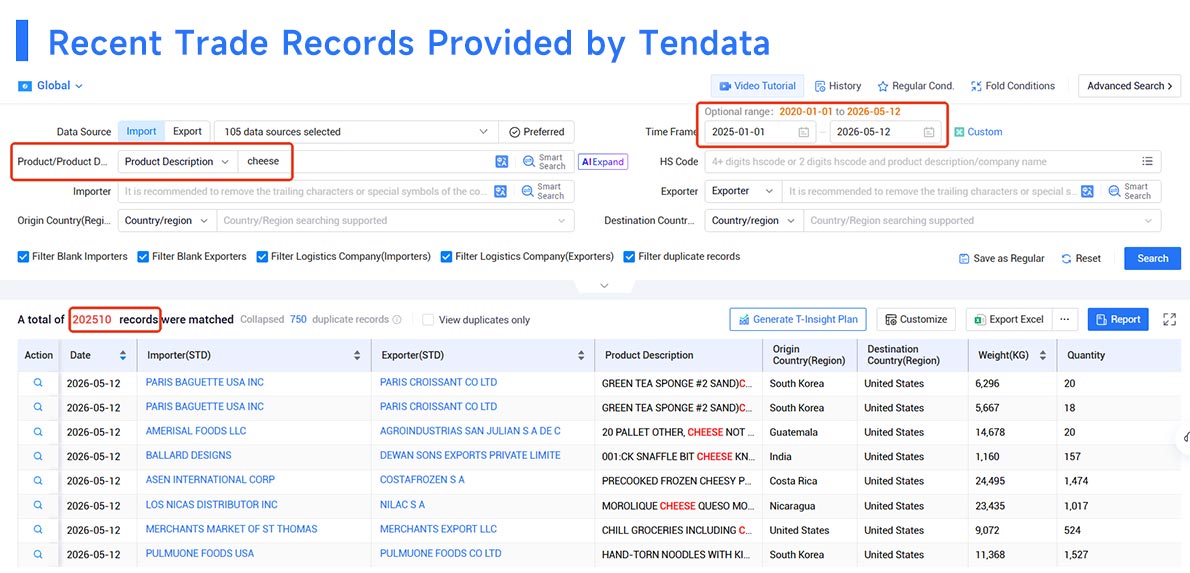Screen dimensions: 1190x573
Task: Click Smart Search beside Exporter field
Action: [1130, 191]
